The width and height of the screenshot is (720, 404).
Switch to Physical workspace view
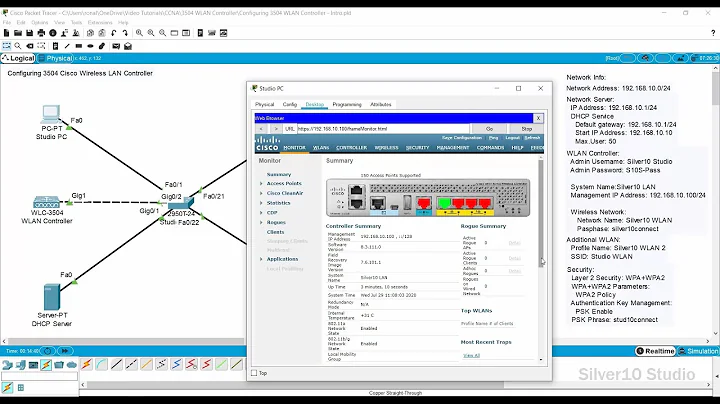55,58
